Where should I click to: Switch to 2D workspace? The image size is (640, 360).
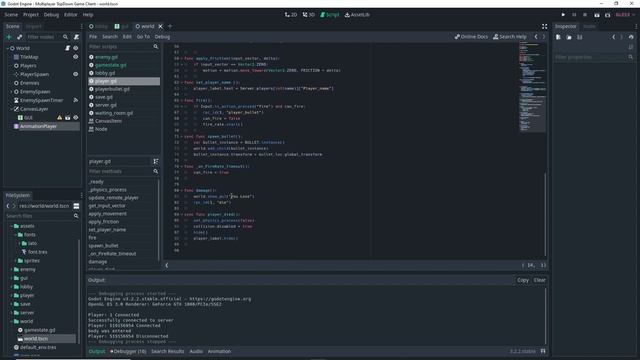point(291,15)
